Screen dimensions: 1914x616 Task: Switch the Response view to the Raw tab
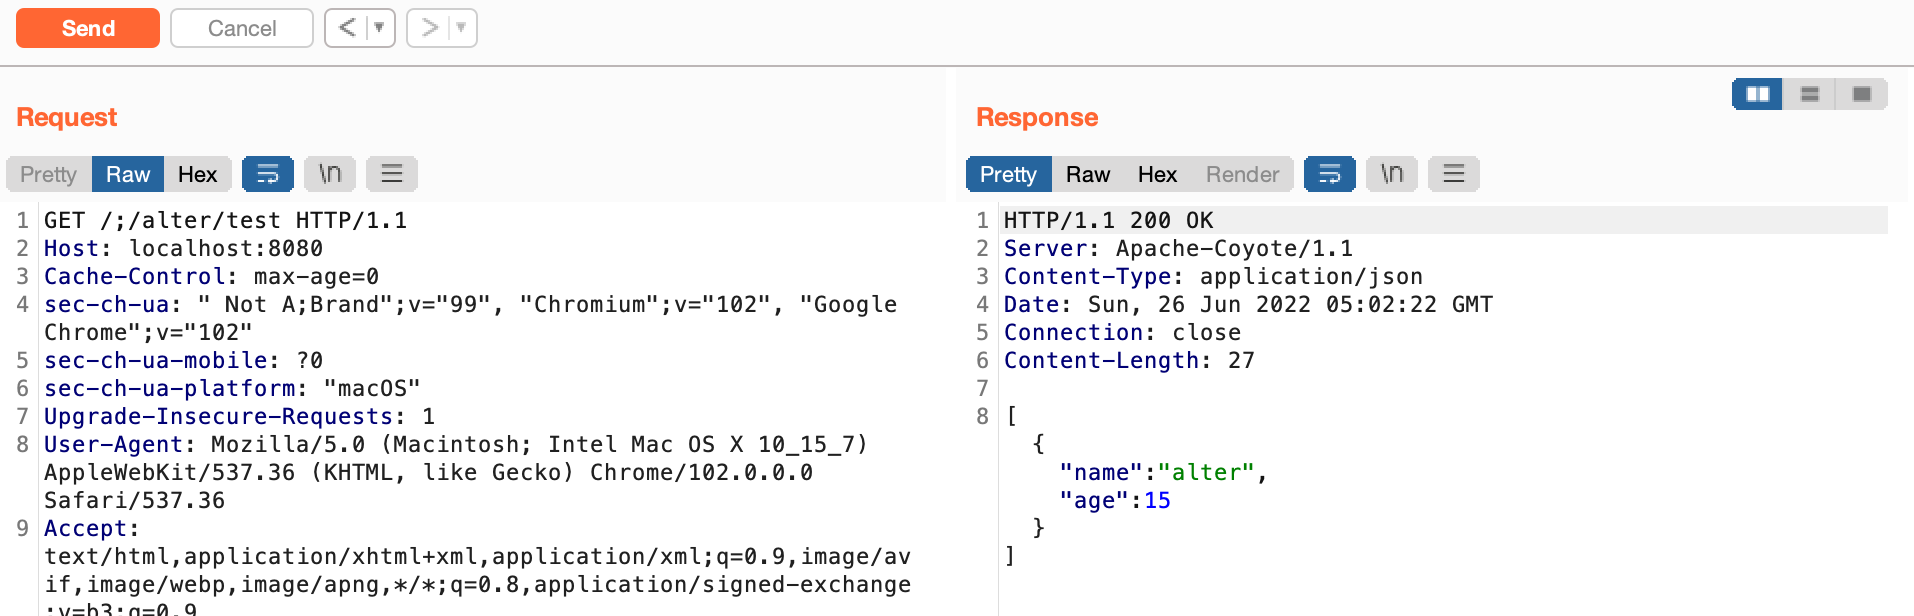(1087, 174)
